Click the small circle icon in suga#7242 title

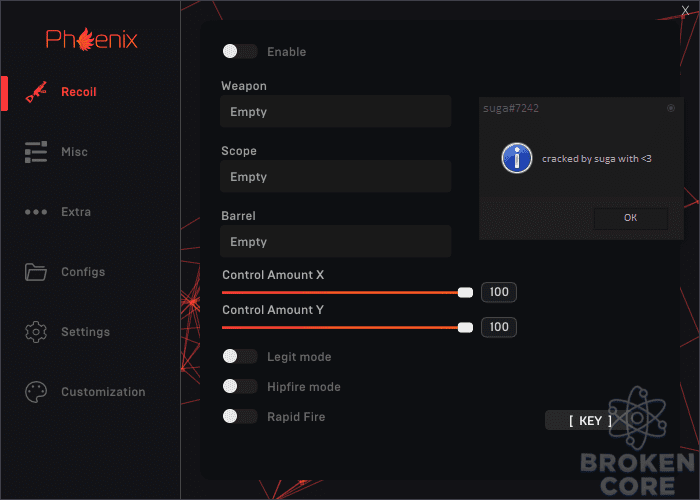click(x=671, y=108)
